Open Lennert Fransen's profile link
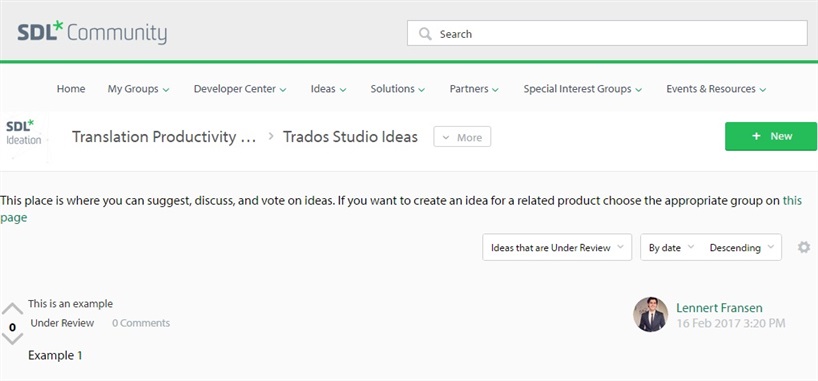 (x=719, y=308)
